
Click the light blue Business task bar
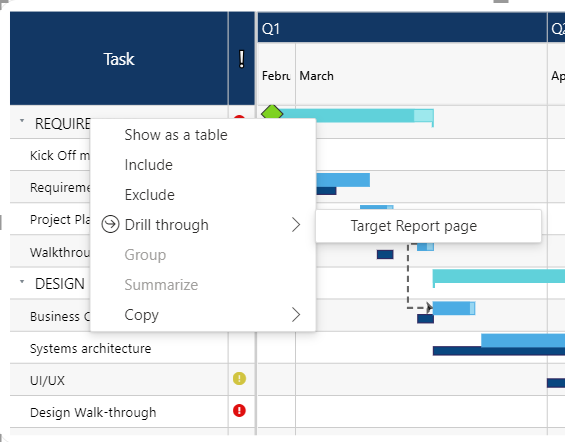point(454,308)
